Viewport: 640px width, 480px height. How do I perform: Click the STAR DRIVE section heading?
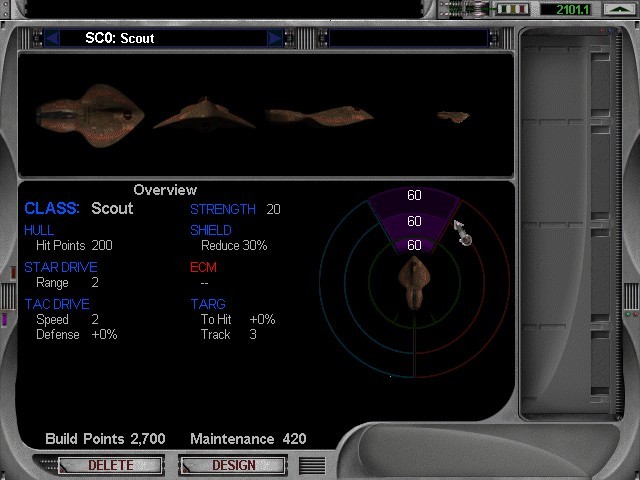coord(61,267)
